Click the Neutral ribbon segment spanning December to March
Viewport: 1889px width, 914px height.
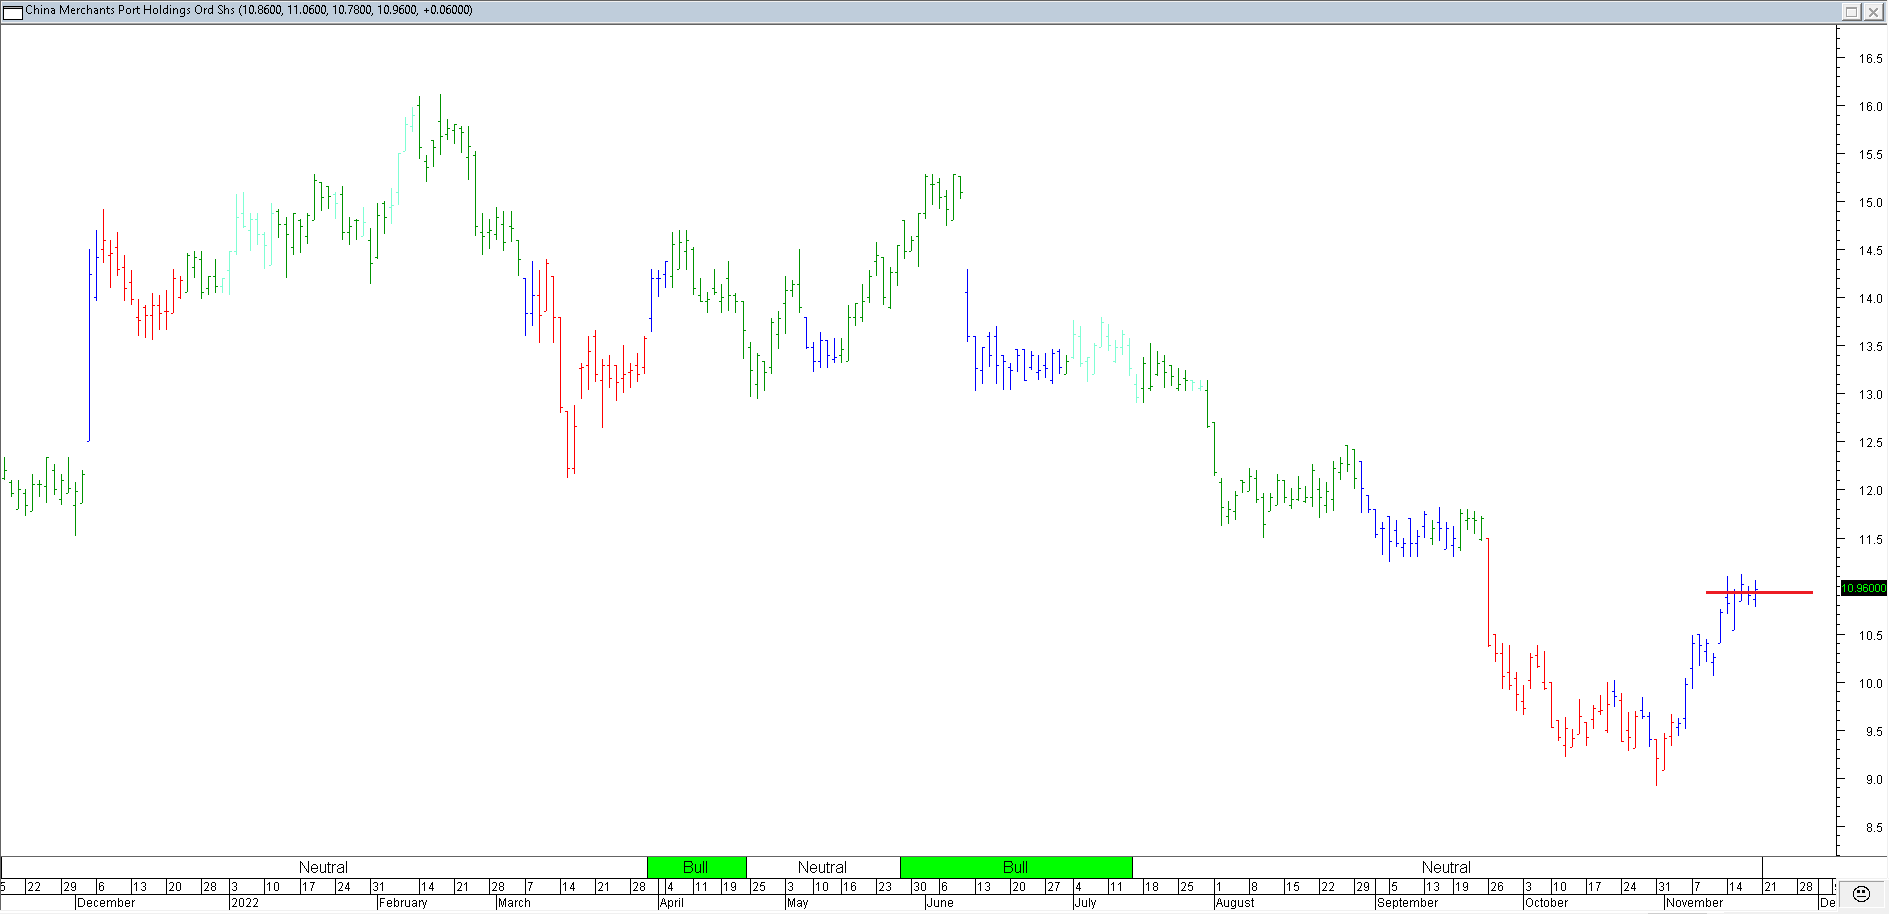(324, 867)
